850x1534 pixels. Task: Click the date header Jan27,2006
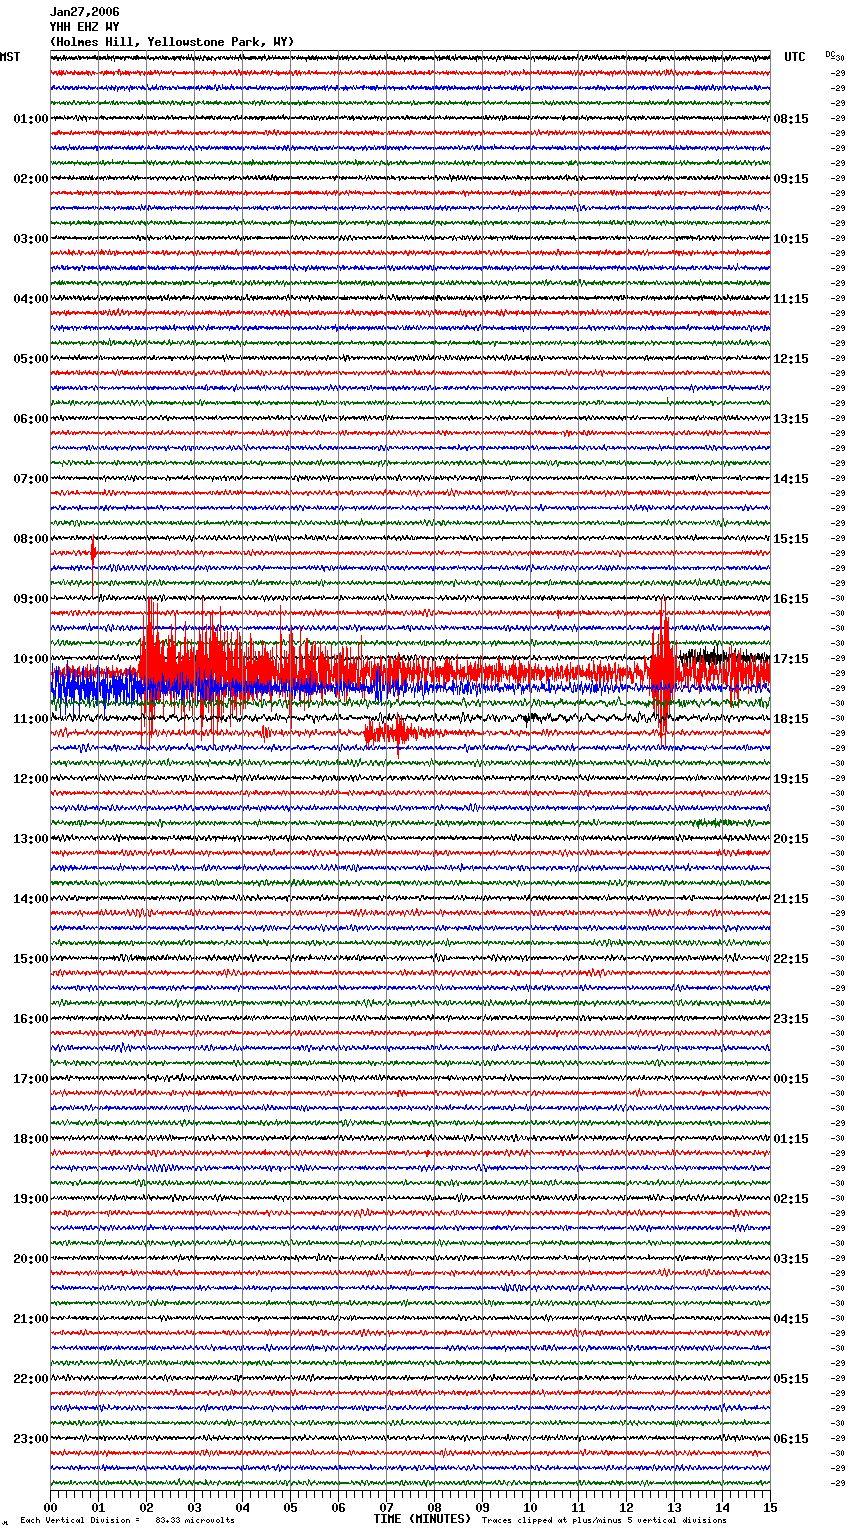point(84,12)
